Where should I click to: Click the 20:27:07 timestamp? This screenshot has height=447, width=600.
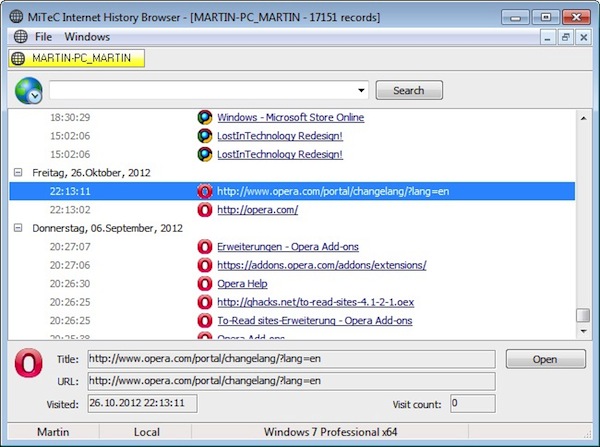point(70,247)
